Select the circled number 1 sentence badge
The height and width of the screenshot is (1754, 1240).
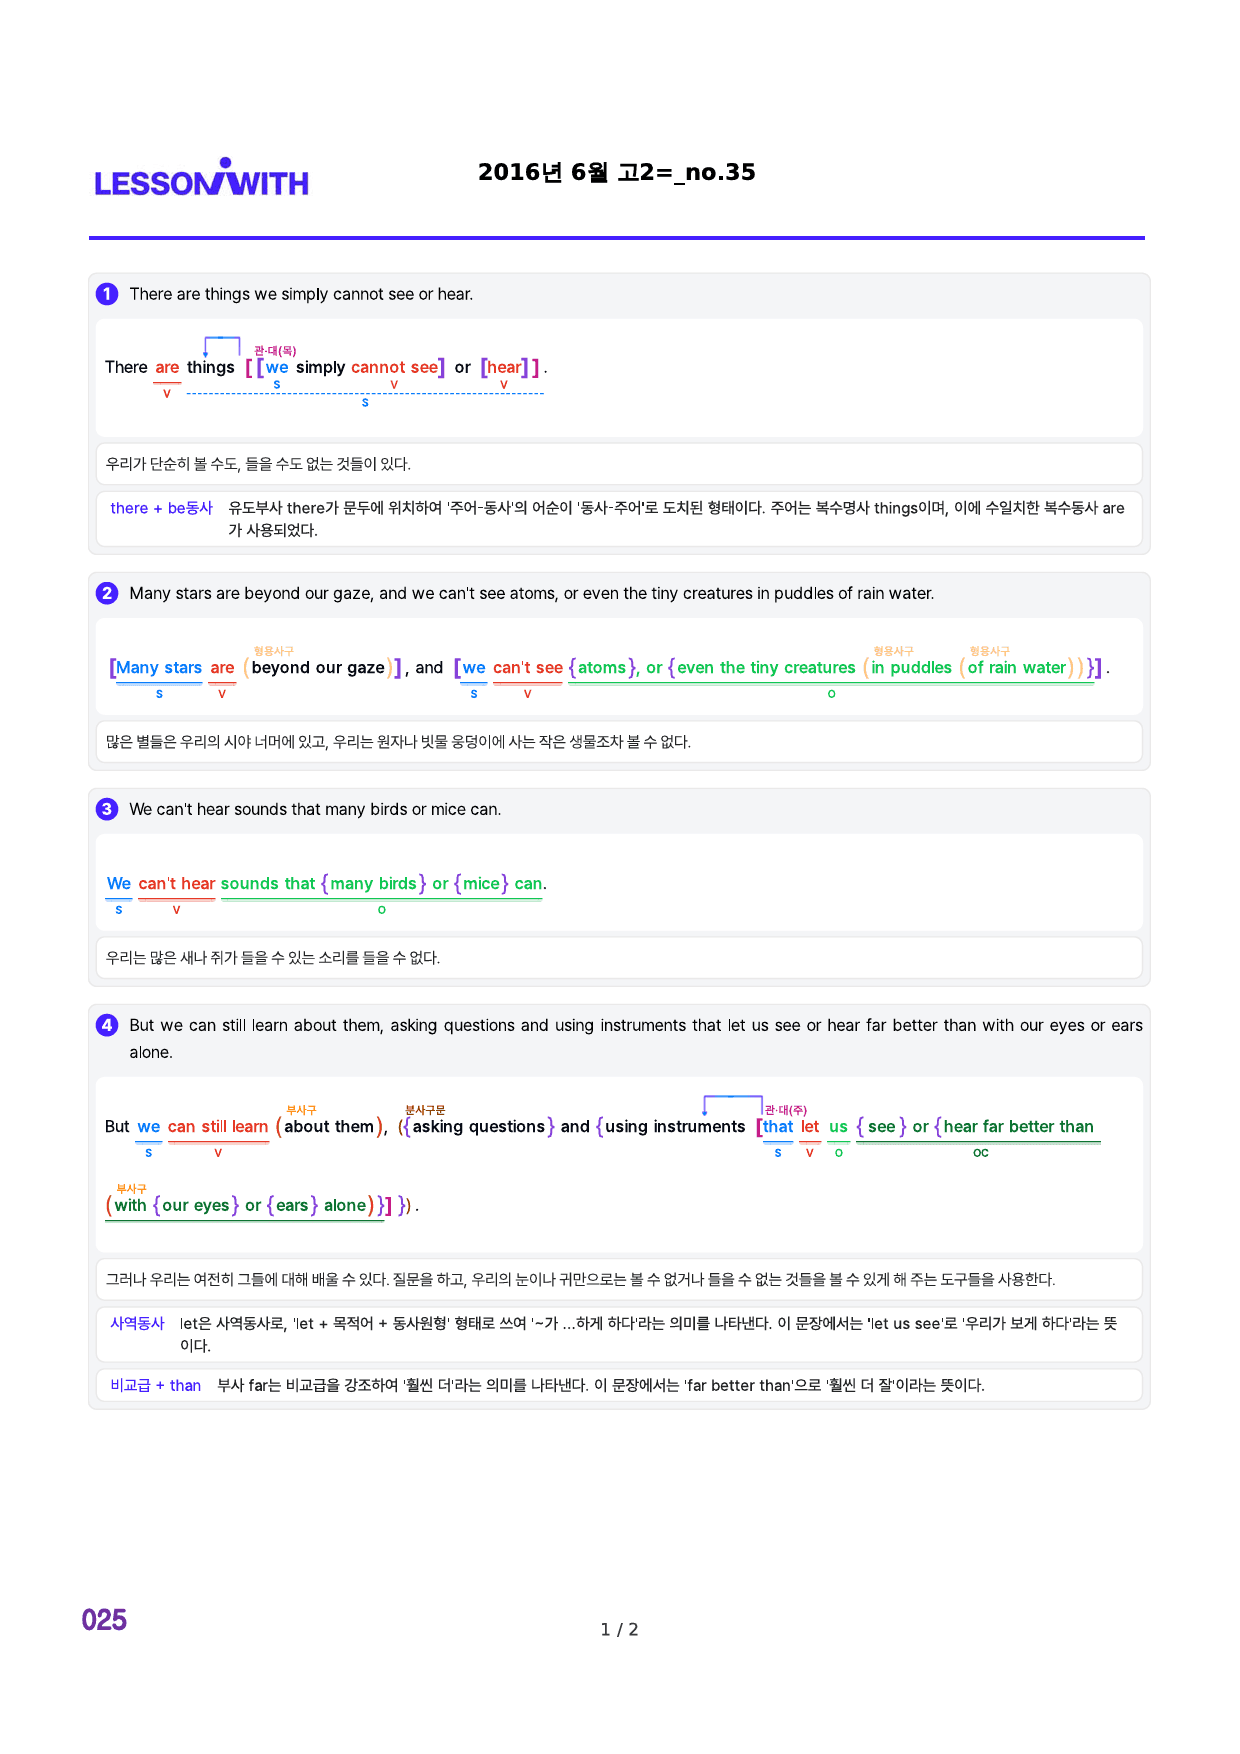(x=107, y=294)
